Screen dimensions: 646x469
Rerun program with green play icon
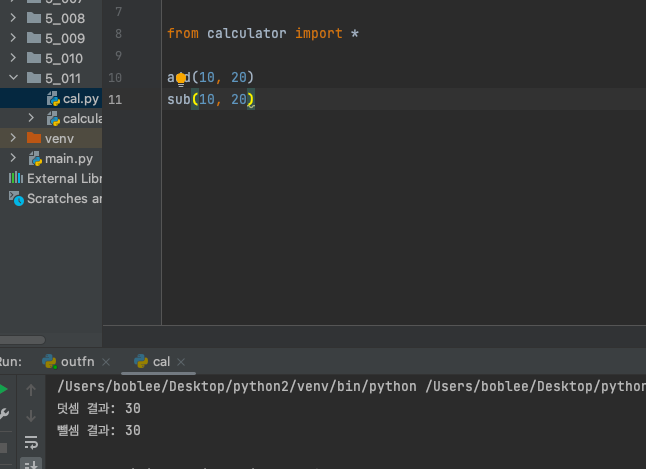point(3,389)
